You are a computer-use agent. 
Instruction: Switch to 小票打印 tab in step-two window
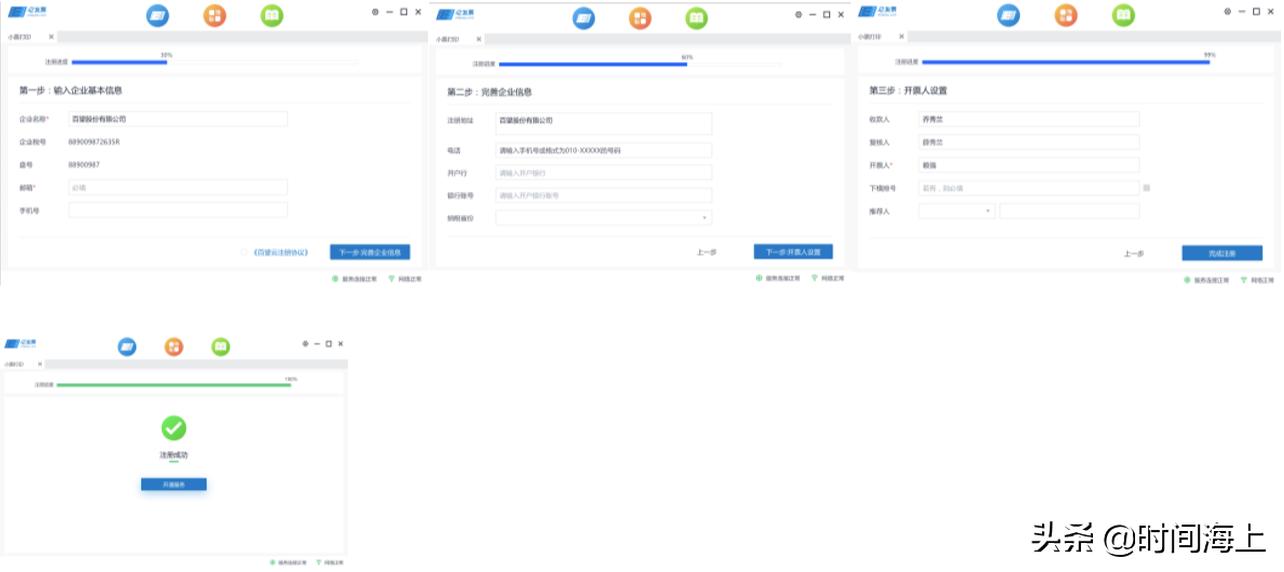(448, 39)
